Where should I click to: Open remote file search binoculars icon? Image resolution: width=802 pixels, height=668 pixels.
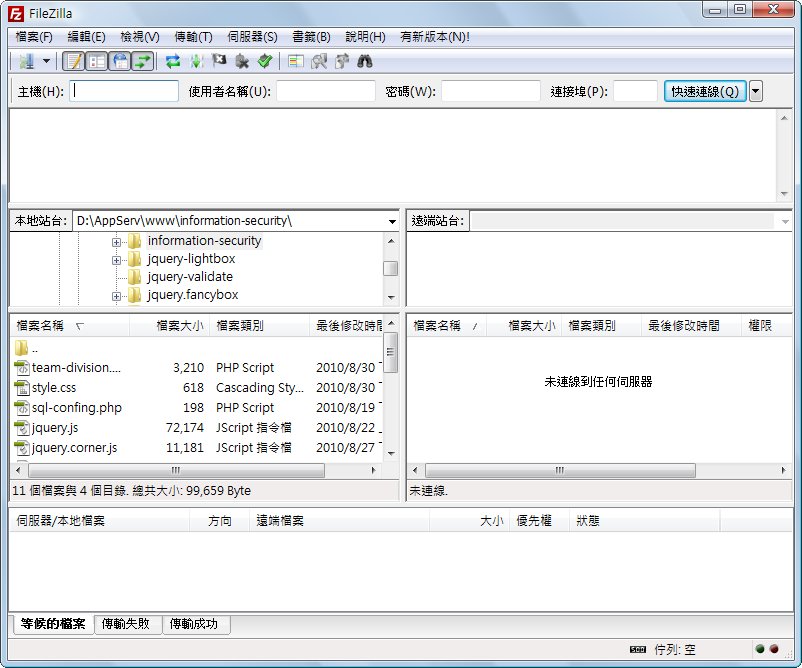click(x=365, y=61)
